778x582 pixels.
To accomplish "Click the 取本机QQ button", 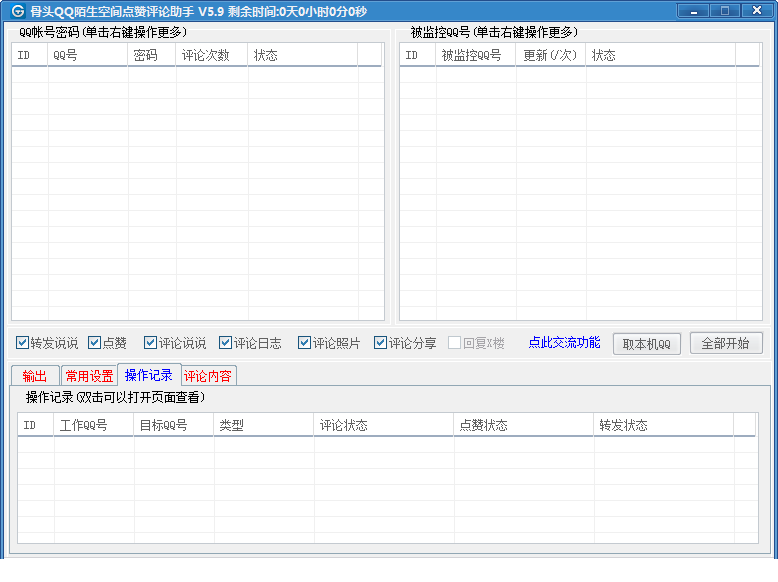I will (647, 343).
